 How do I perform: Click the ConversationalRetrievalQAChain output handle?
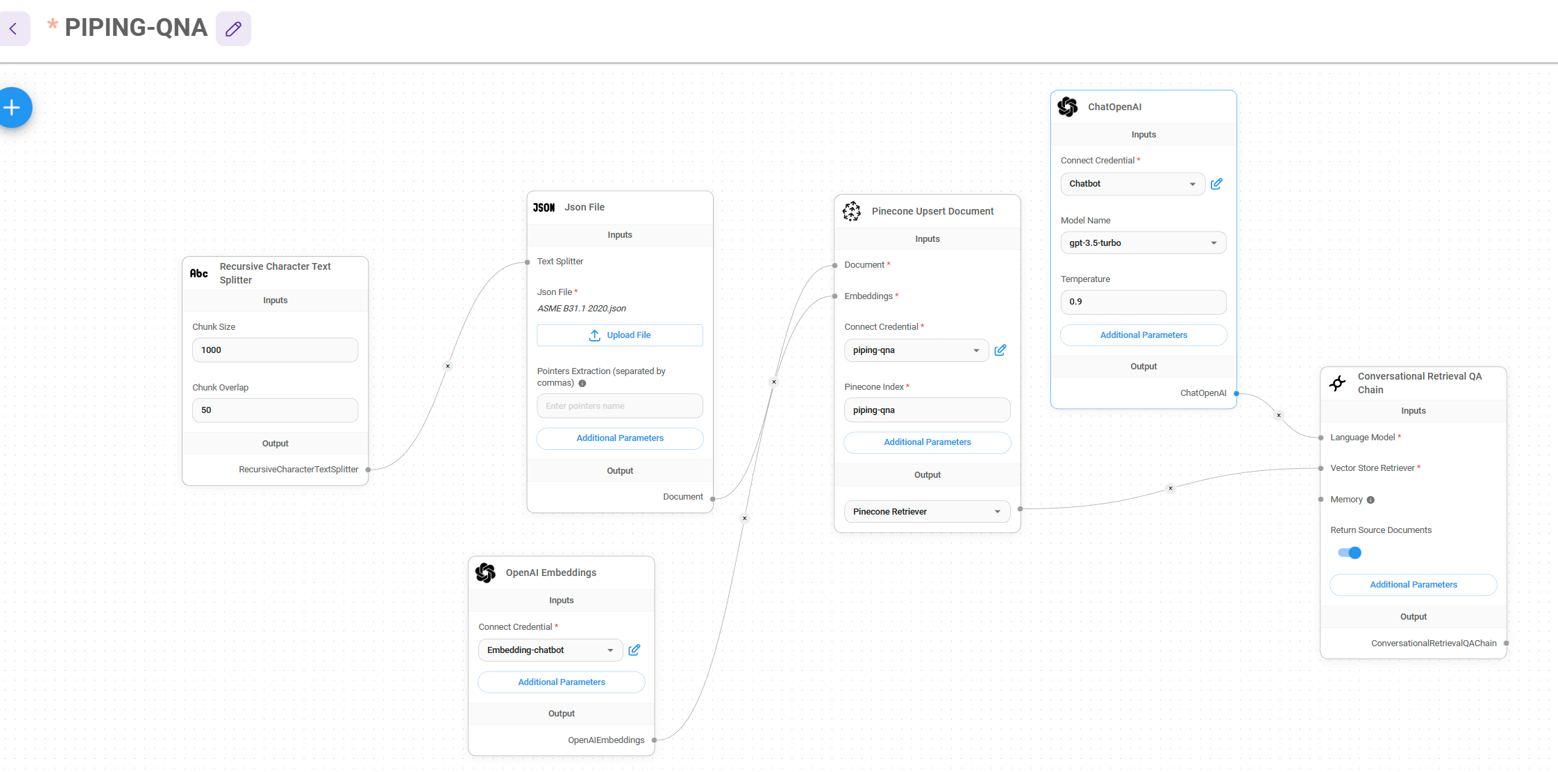(x=1507, y=643)
